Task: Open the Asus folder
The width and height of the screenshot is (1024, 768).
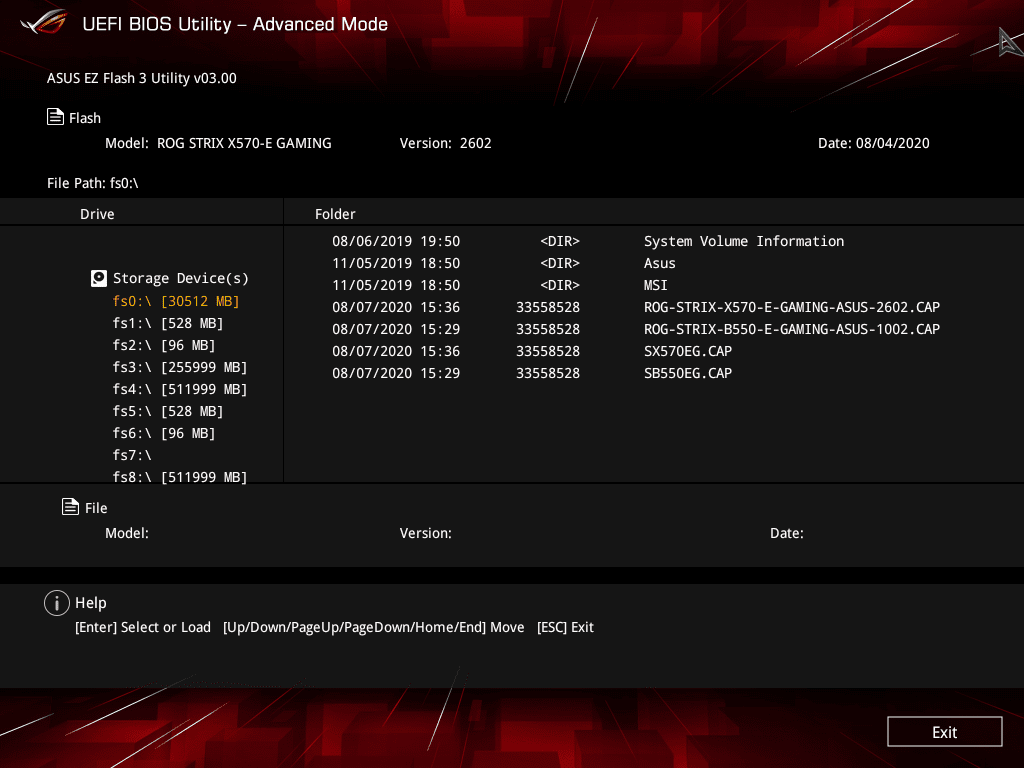Action: click(660, 263)
